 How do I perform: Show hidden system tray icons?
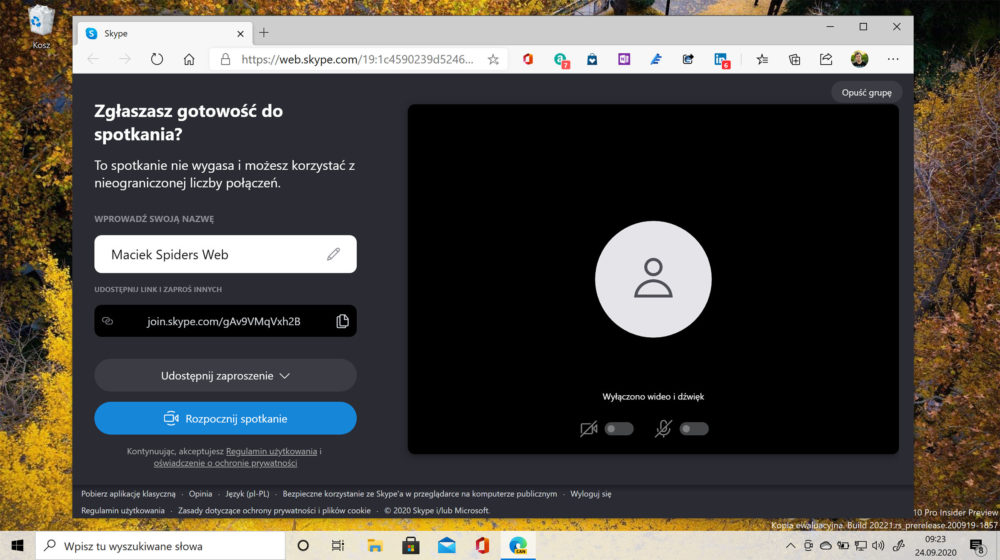coord(790,546)
